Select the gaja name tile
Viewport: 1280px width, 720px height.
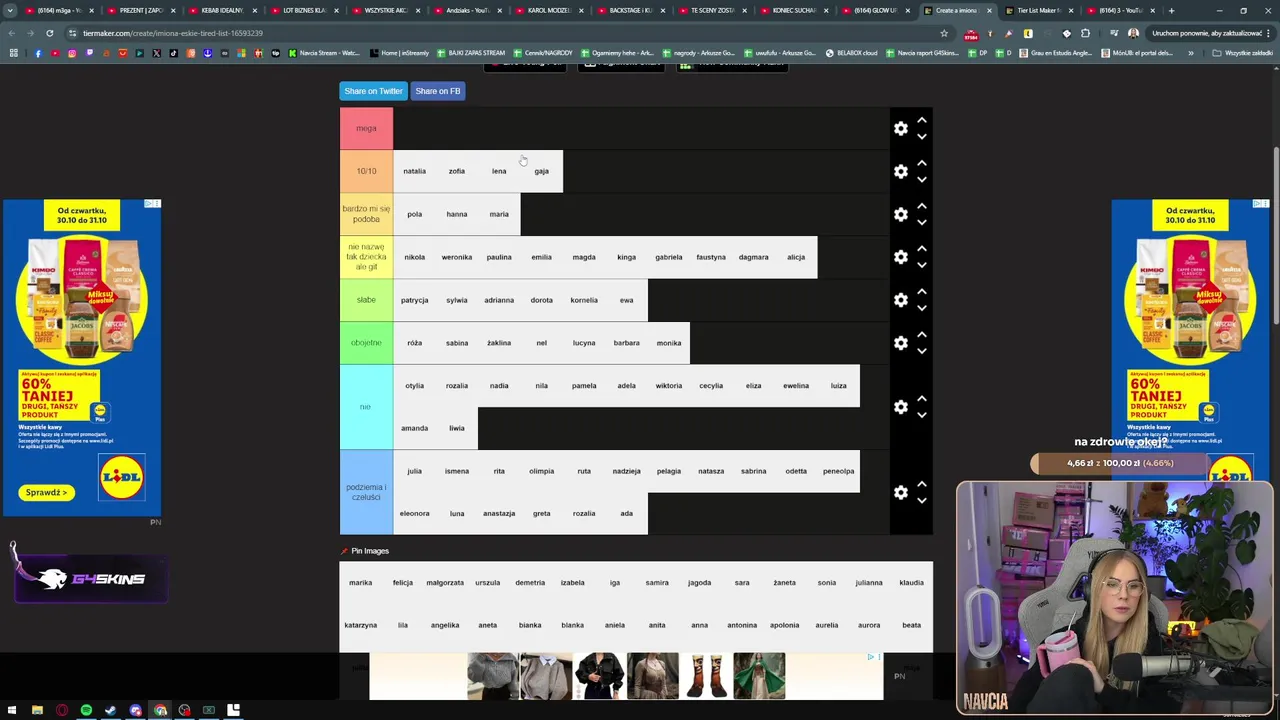click(541, 171)
